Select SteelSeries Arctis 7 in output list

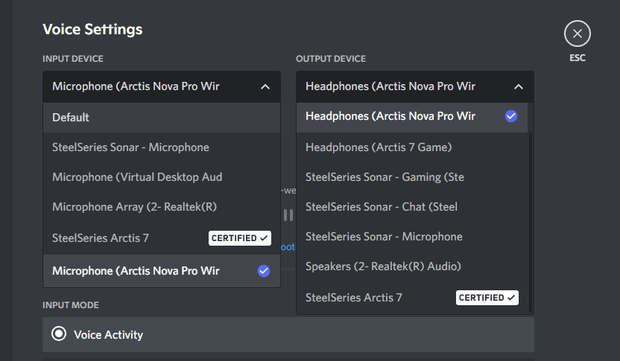[412, 297]
